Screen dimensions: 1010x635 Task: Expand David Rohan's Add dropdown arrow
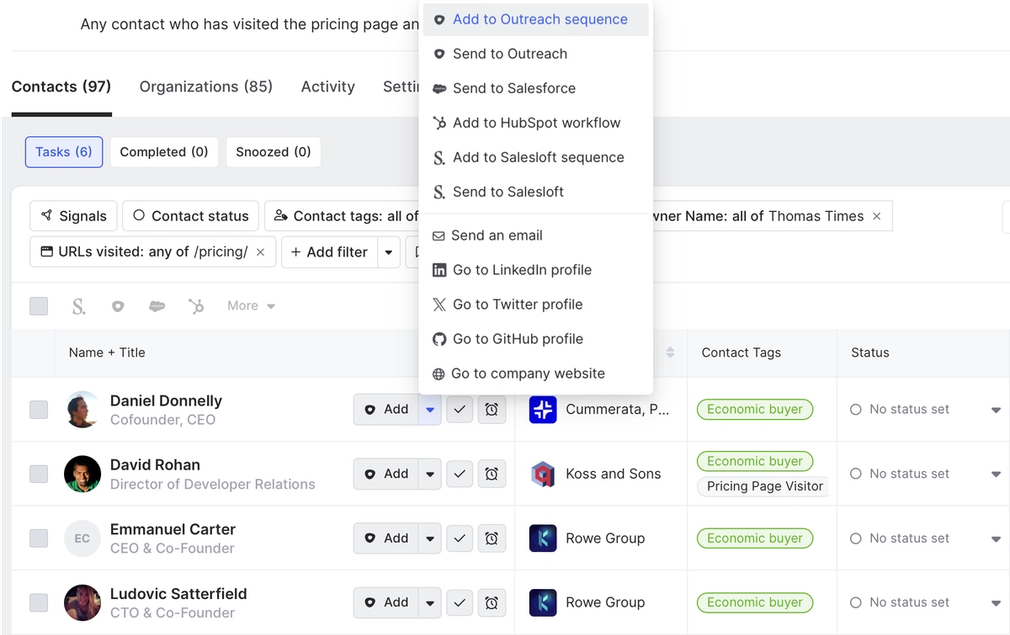tap(430, 474)
